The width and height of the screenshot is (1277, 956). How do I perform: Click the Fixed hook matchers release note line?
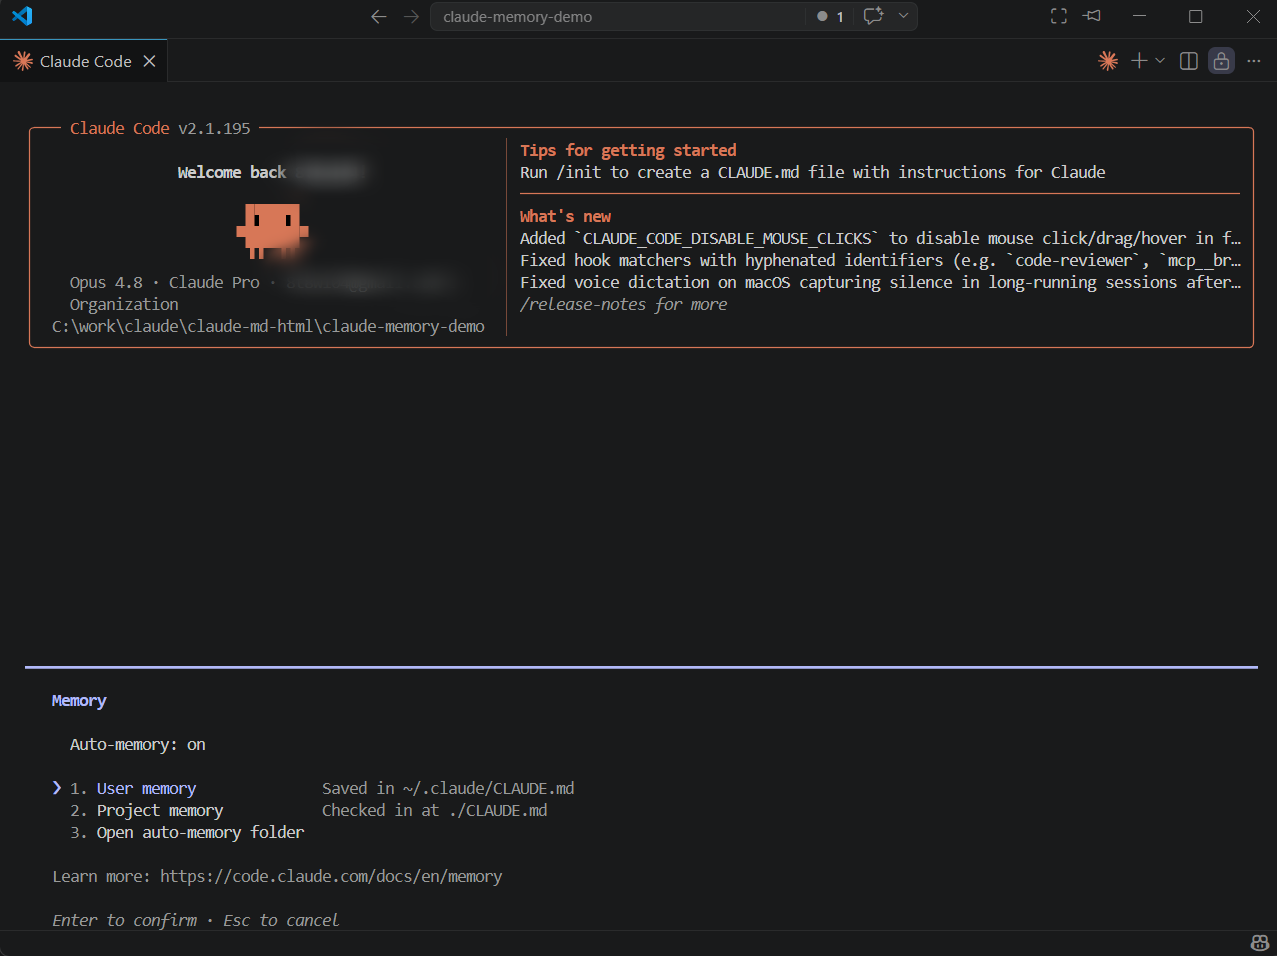click(880, 261)
